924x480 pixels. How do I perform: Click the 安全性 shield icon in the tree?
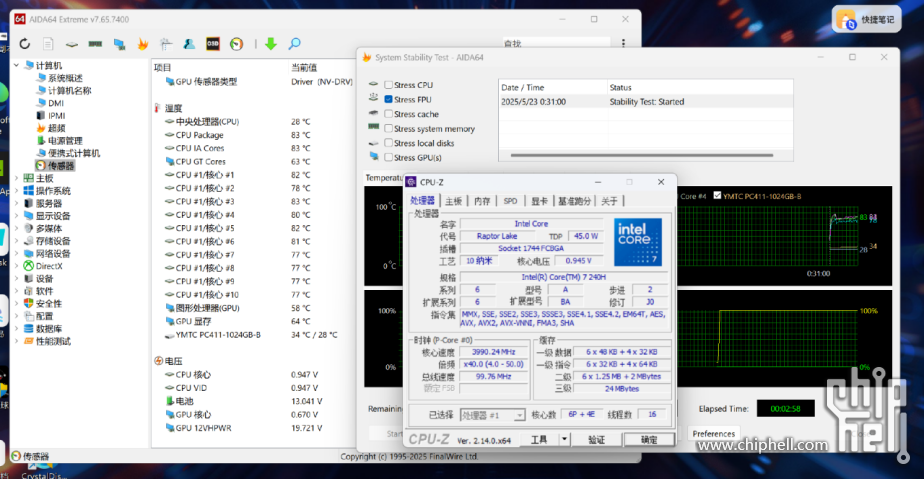pyautogui.click(x=28, y=303)
